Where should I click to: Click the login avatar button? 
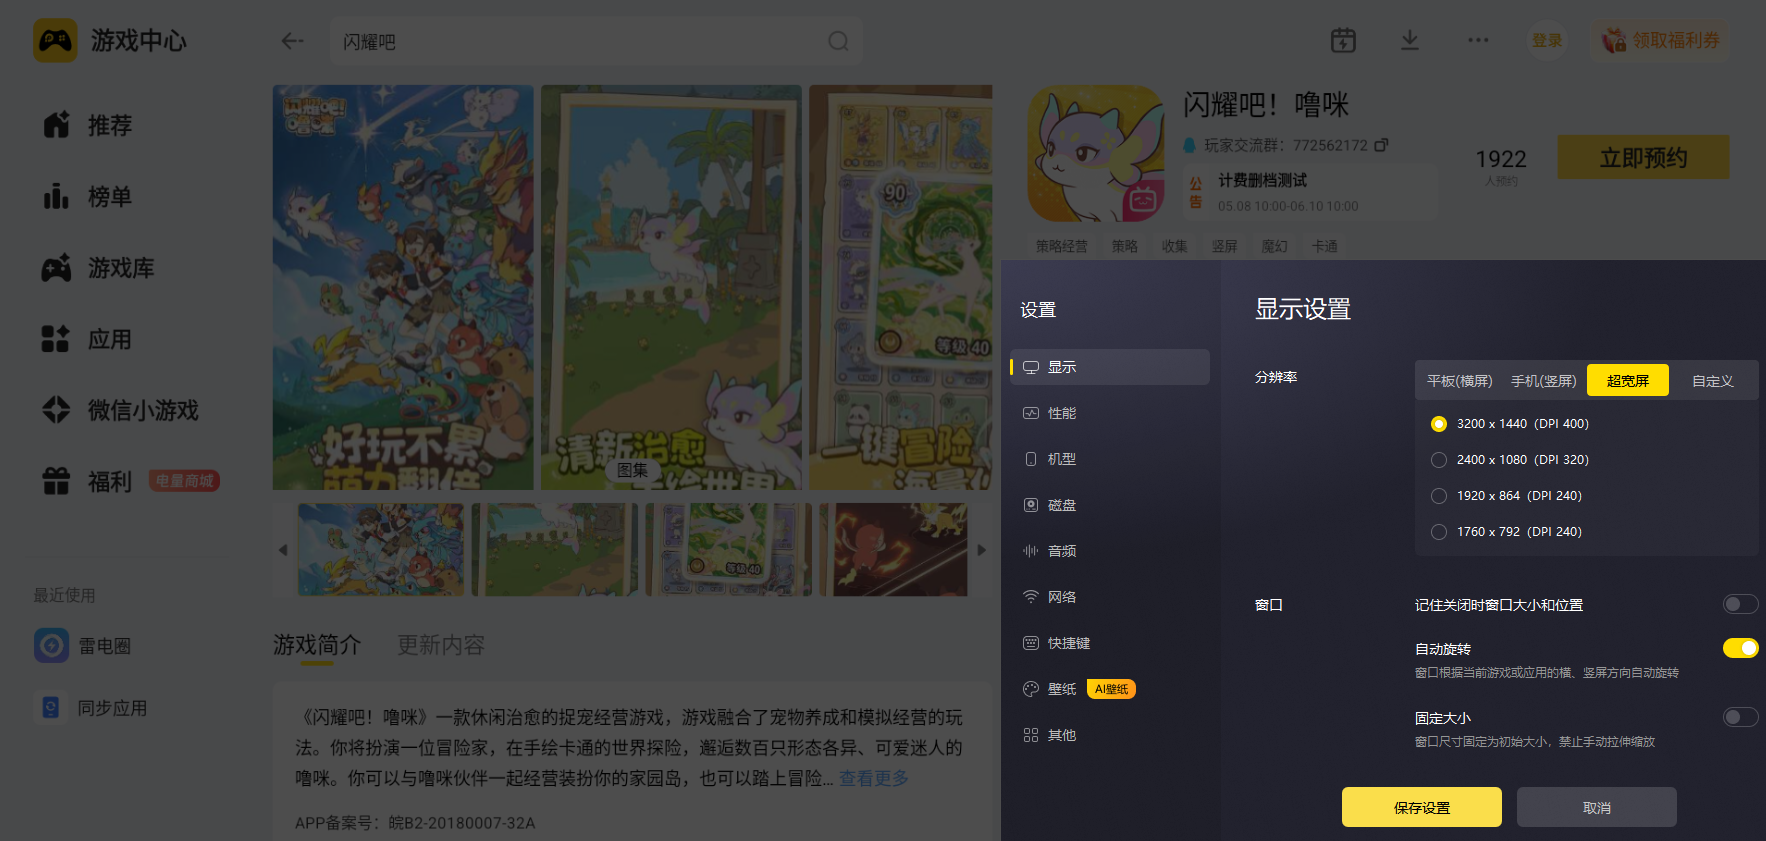(1547, 40)
